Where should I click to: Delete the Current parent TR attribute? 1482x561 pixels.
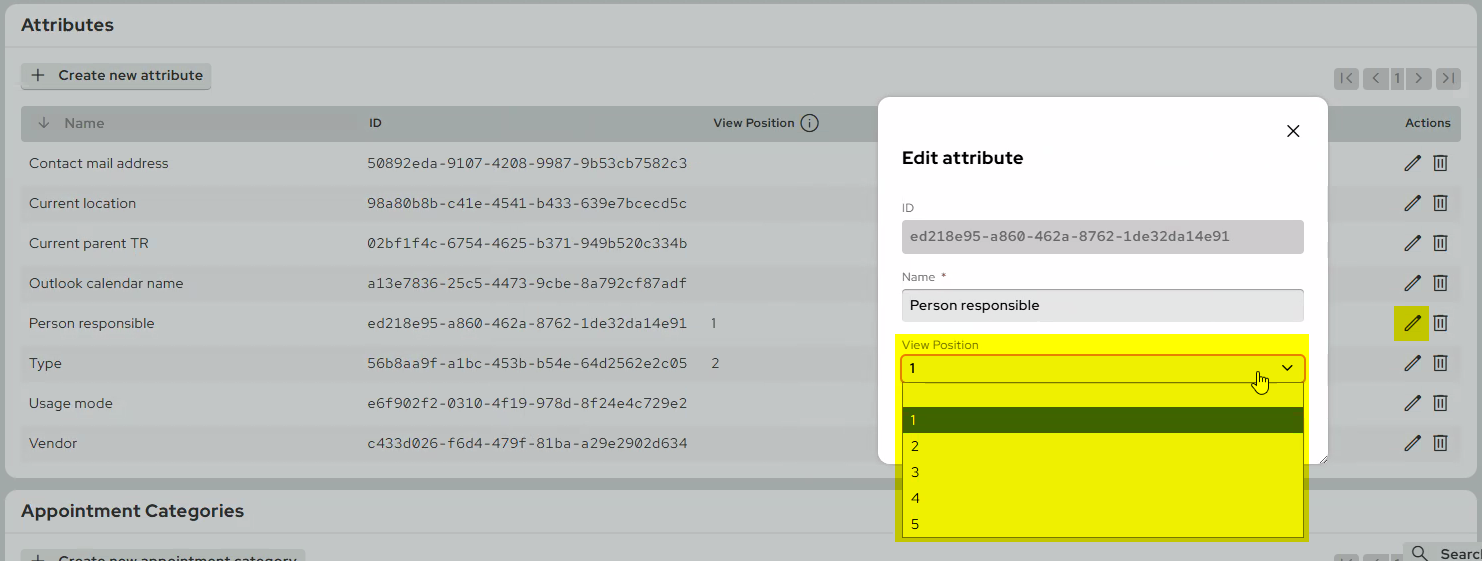(1440, 243)
